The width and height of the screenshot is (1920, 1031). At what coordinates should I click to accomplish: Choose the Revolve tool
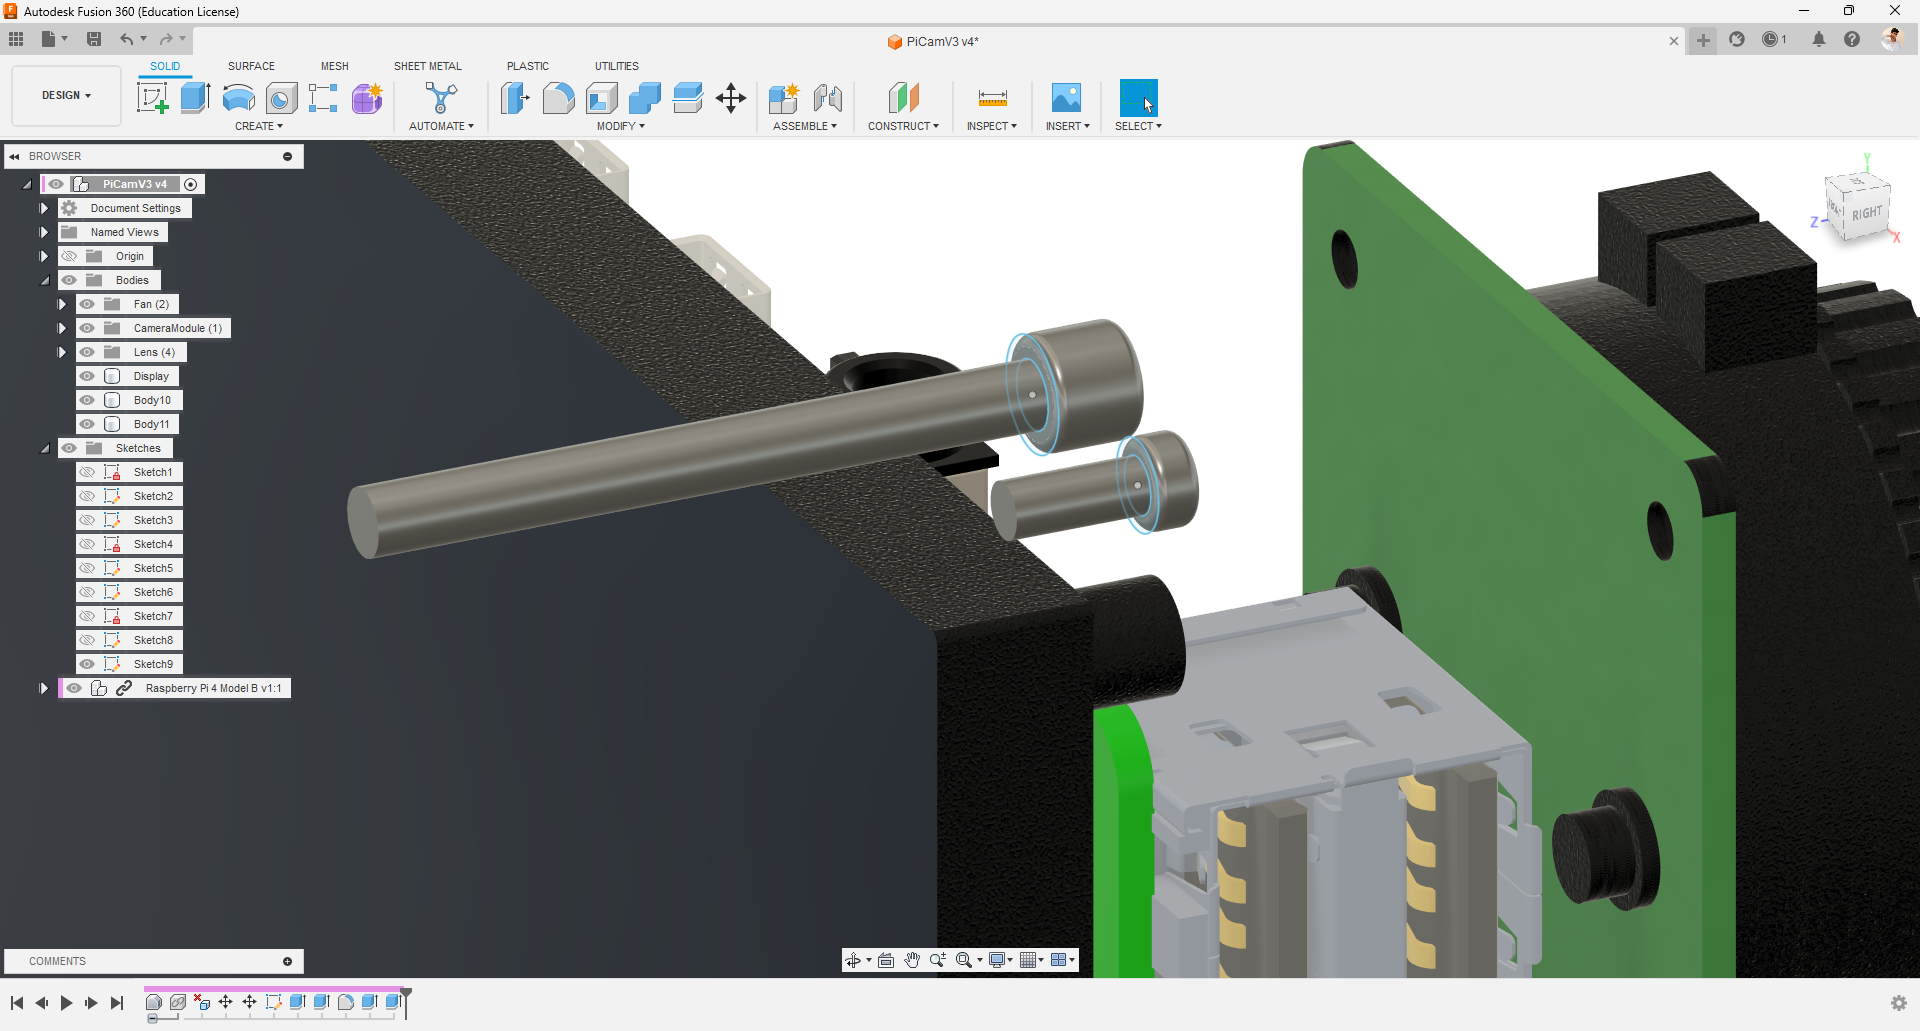(x=238, y=98)
